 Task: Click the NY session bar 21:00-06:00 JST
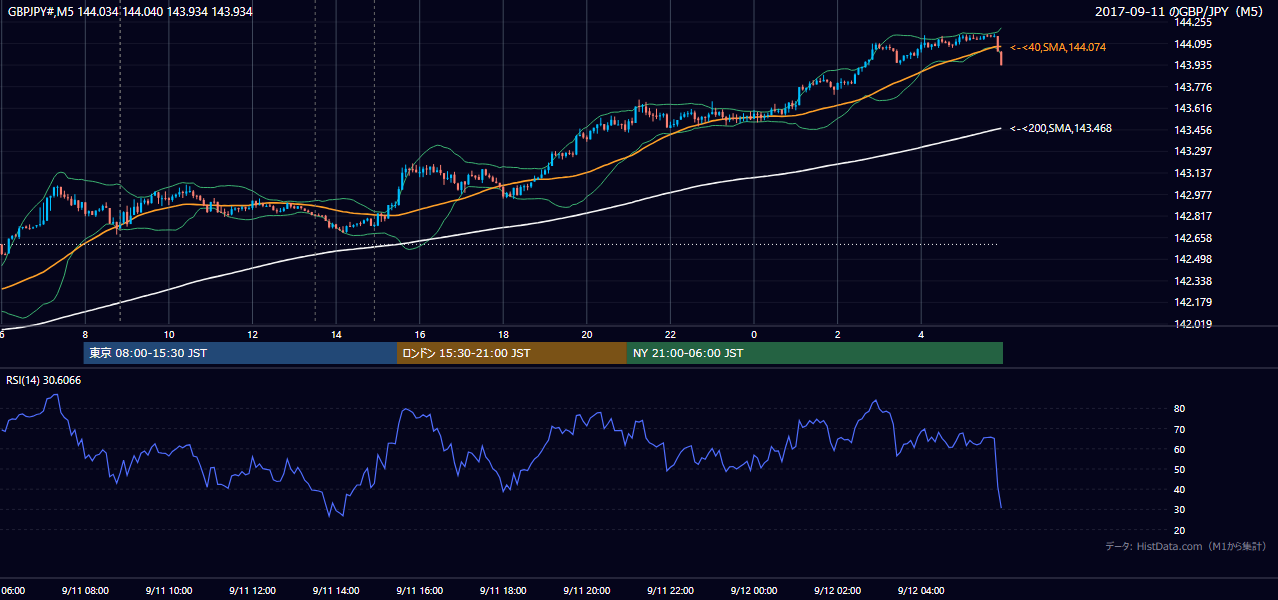[x=814, y=353]
